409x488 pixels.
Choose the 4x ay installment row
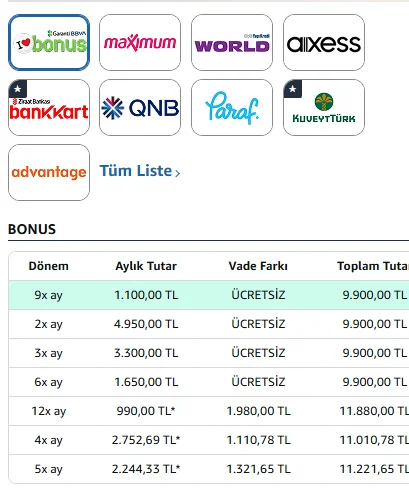pyautogui.click(x=209, y=440)
